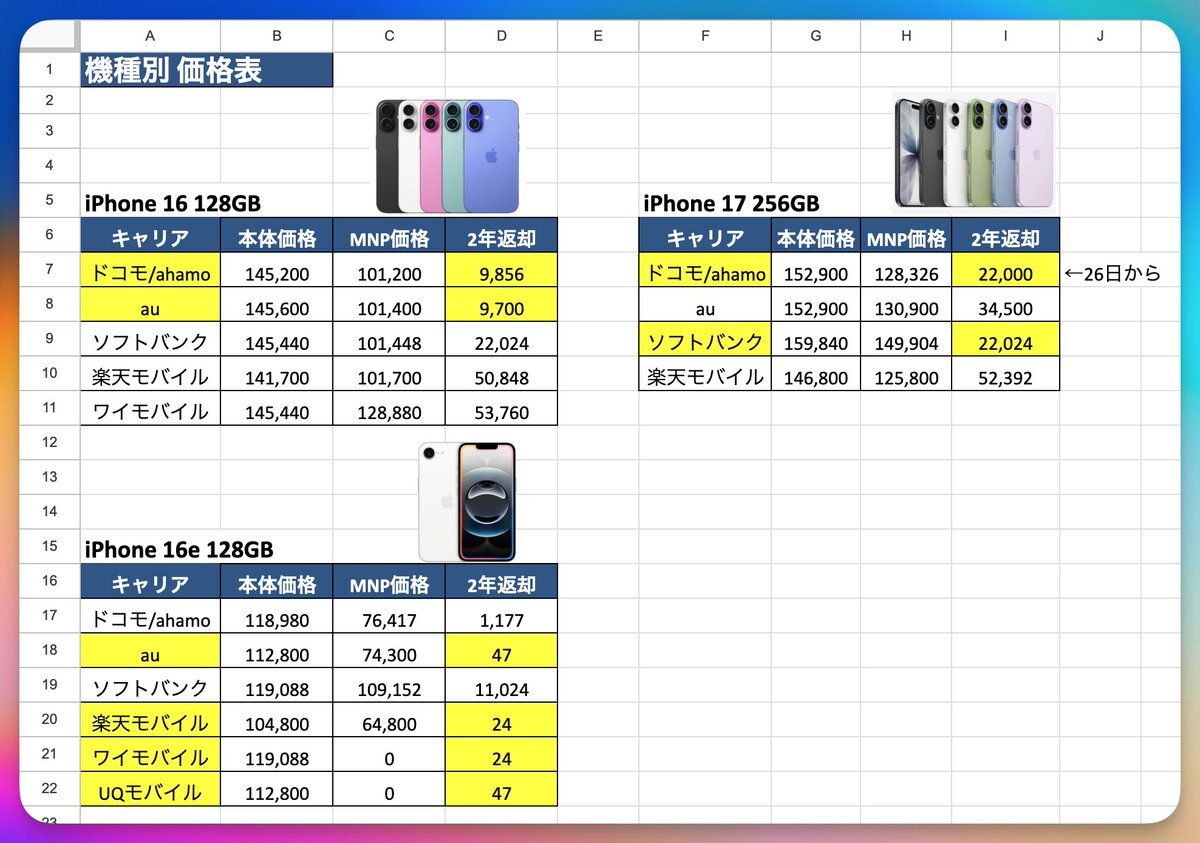1200x843 pixels.
Task: Select row 16 header
Action: pos(49,581)
